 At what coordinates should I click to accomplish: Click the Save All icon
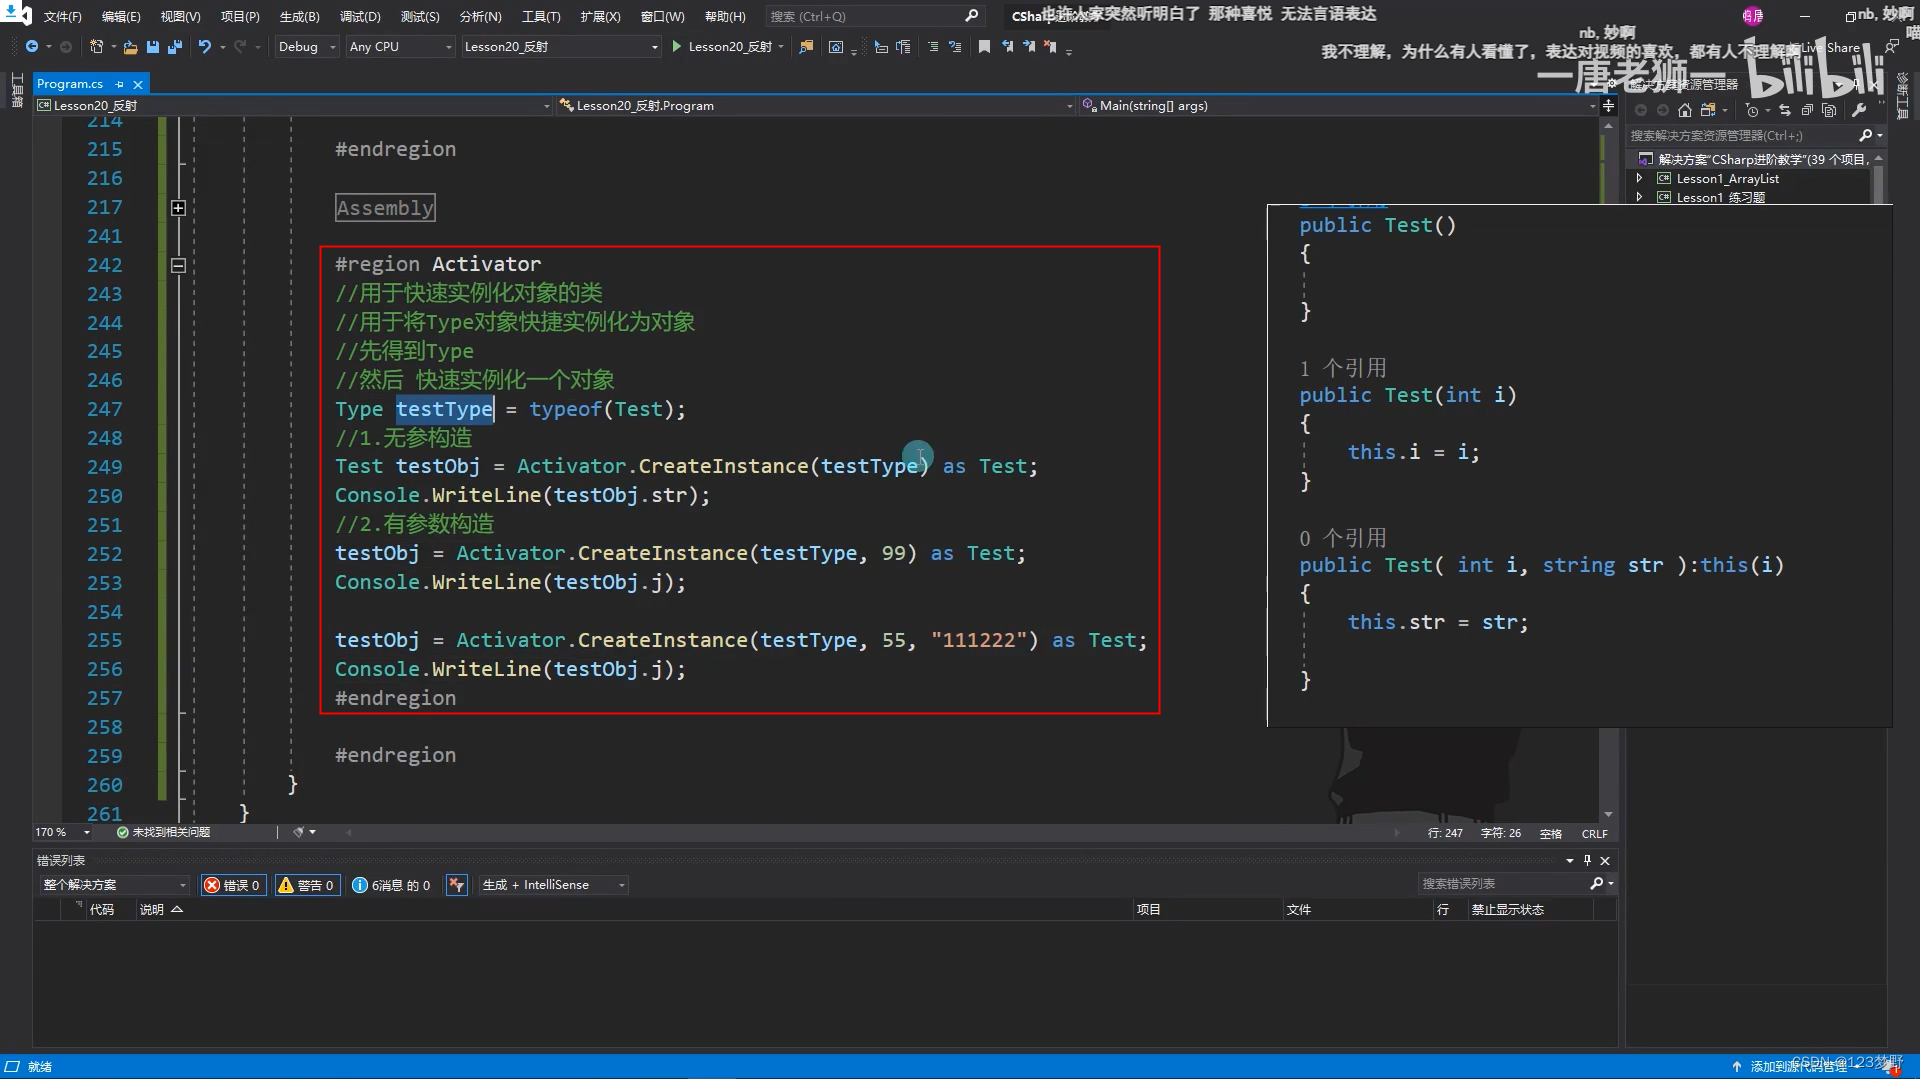click(174, 47)
